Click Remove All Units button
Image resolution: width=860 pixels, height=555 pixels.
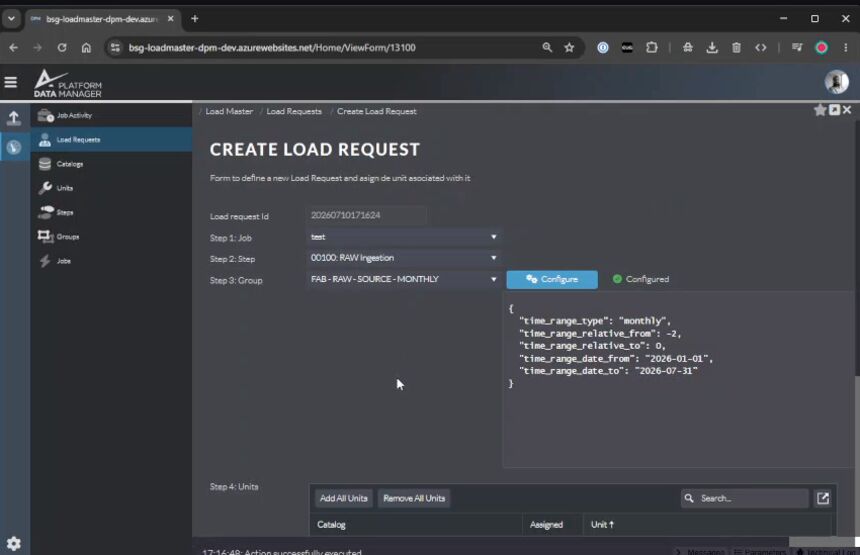coord(414,498)
